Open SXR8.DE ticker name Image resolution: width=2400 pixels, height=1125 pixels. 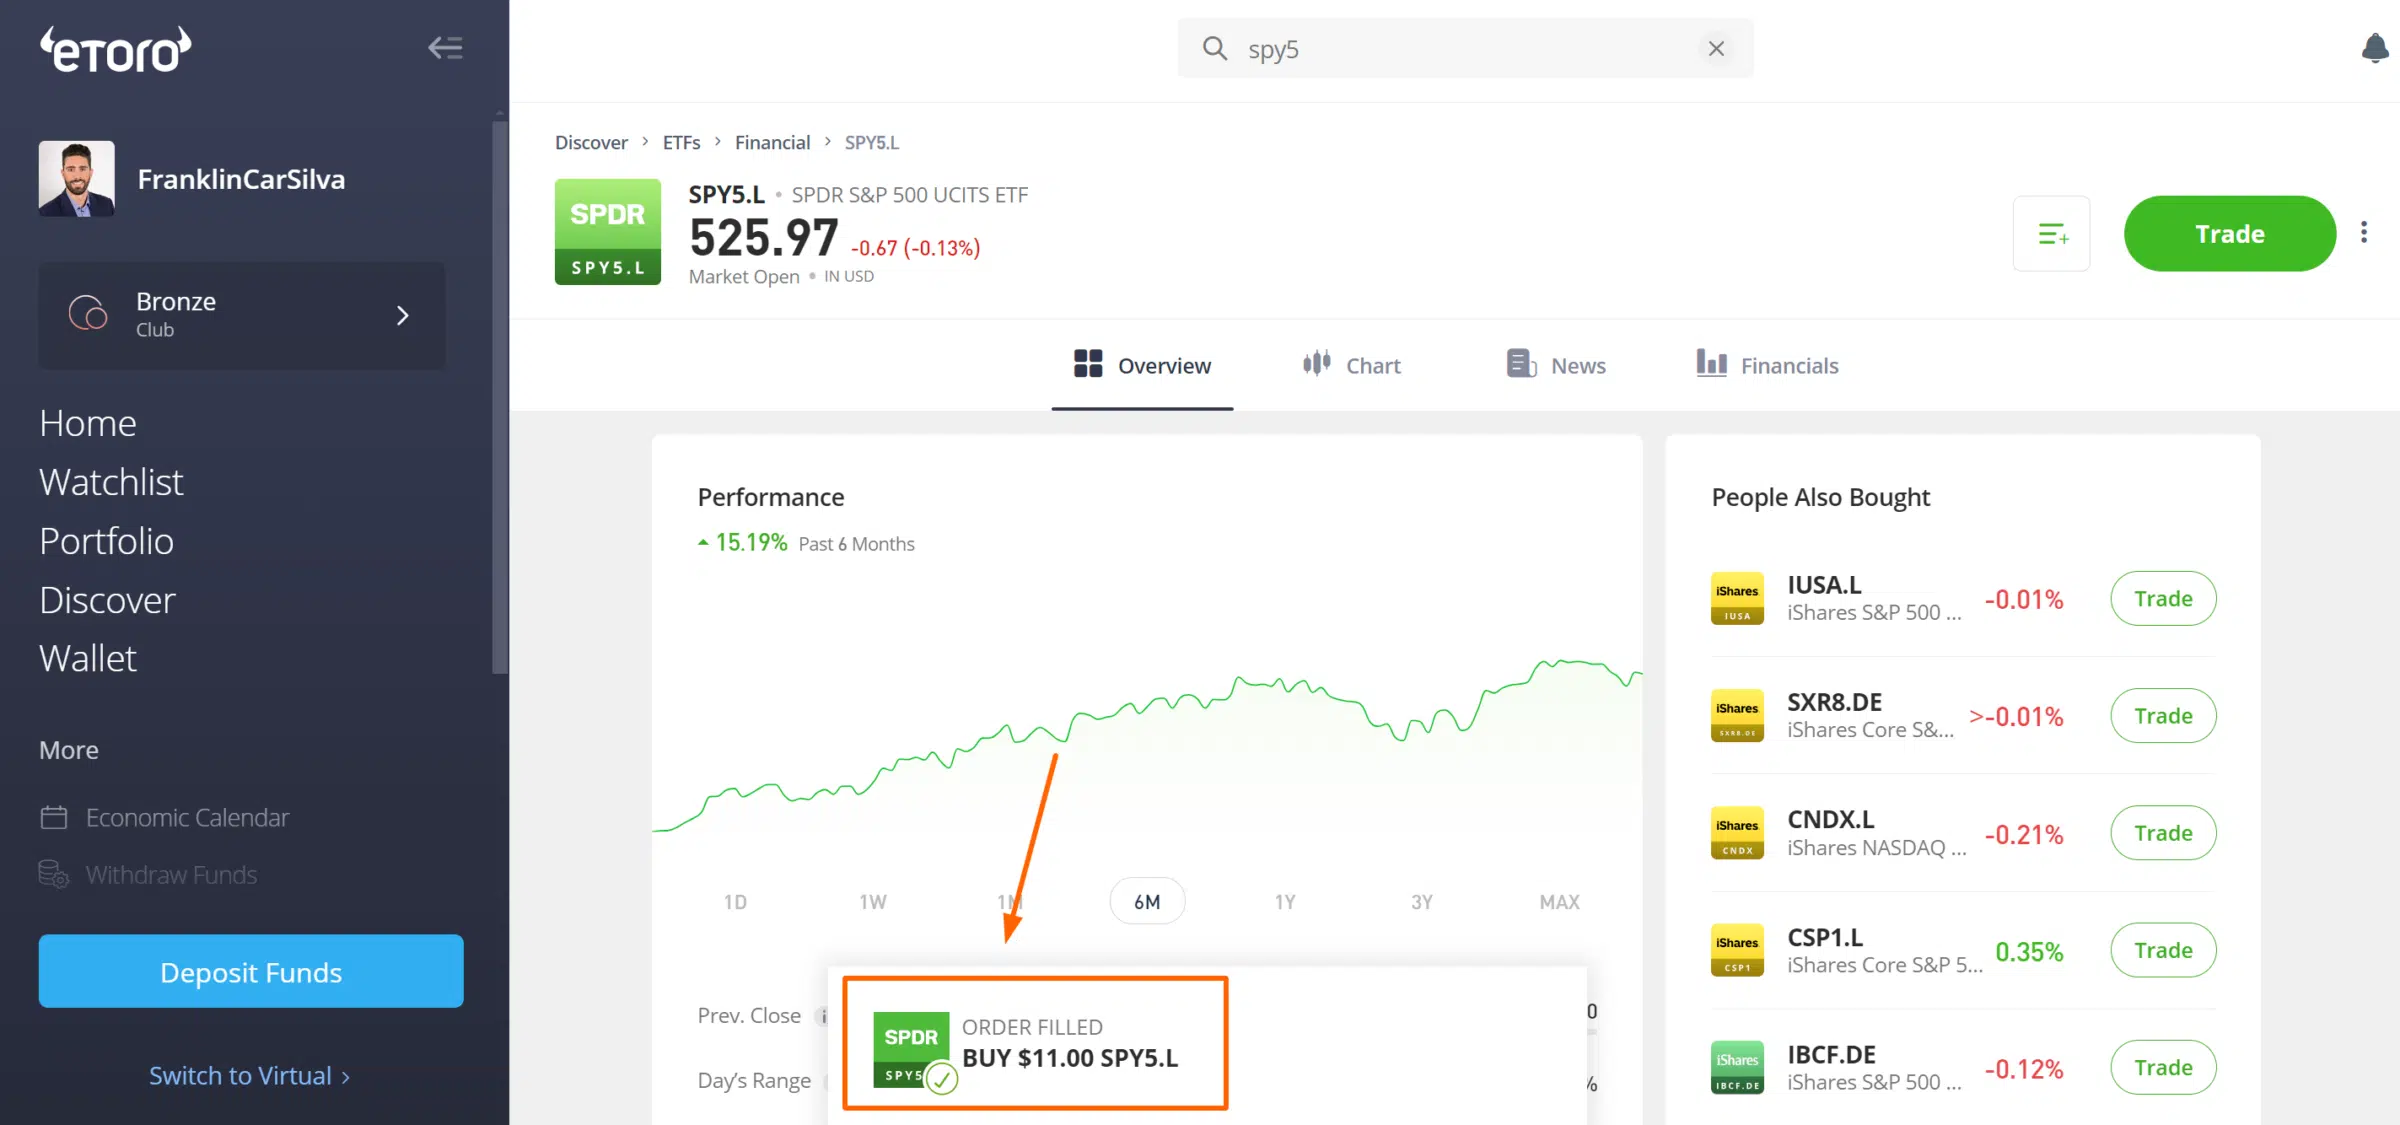(x=1834, y=702)
